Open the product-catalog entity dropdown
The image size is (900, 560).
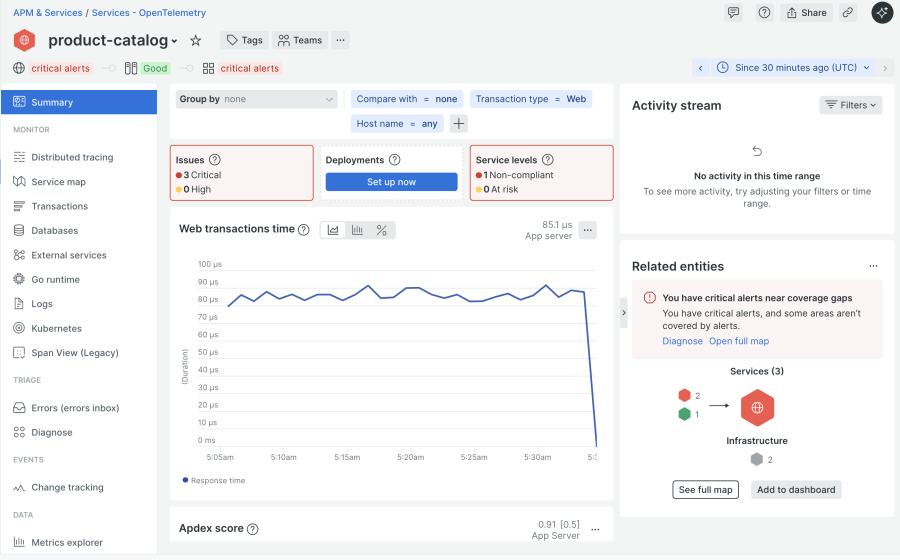pos(174,41)
